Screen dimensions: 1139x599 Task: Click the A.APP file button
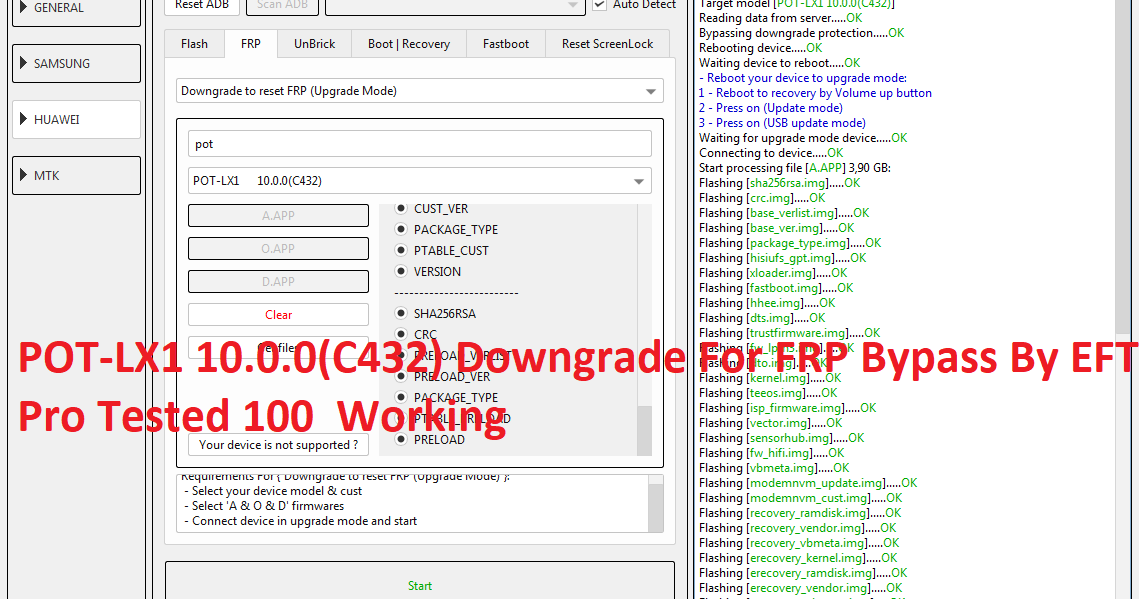[x=278, y=216]
